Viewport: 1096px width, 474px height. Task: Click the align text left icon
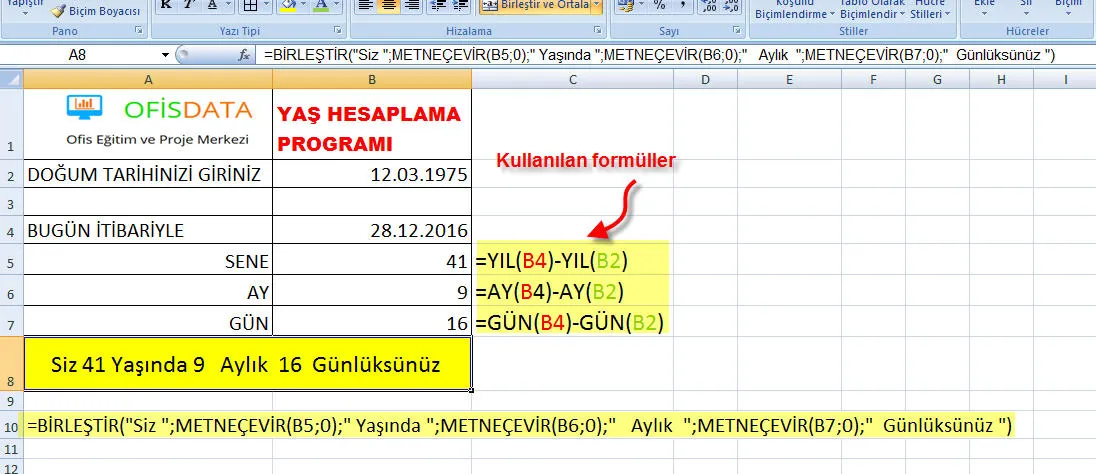point(365,6)
